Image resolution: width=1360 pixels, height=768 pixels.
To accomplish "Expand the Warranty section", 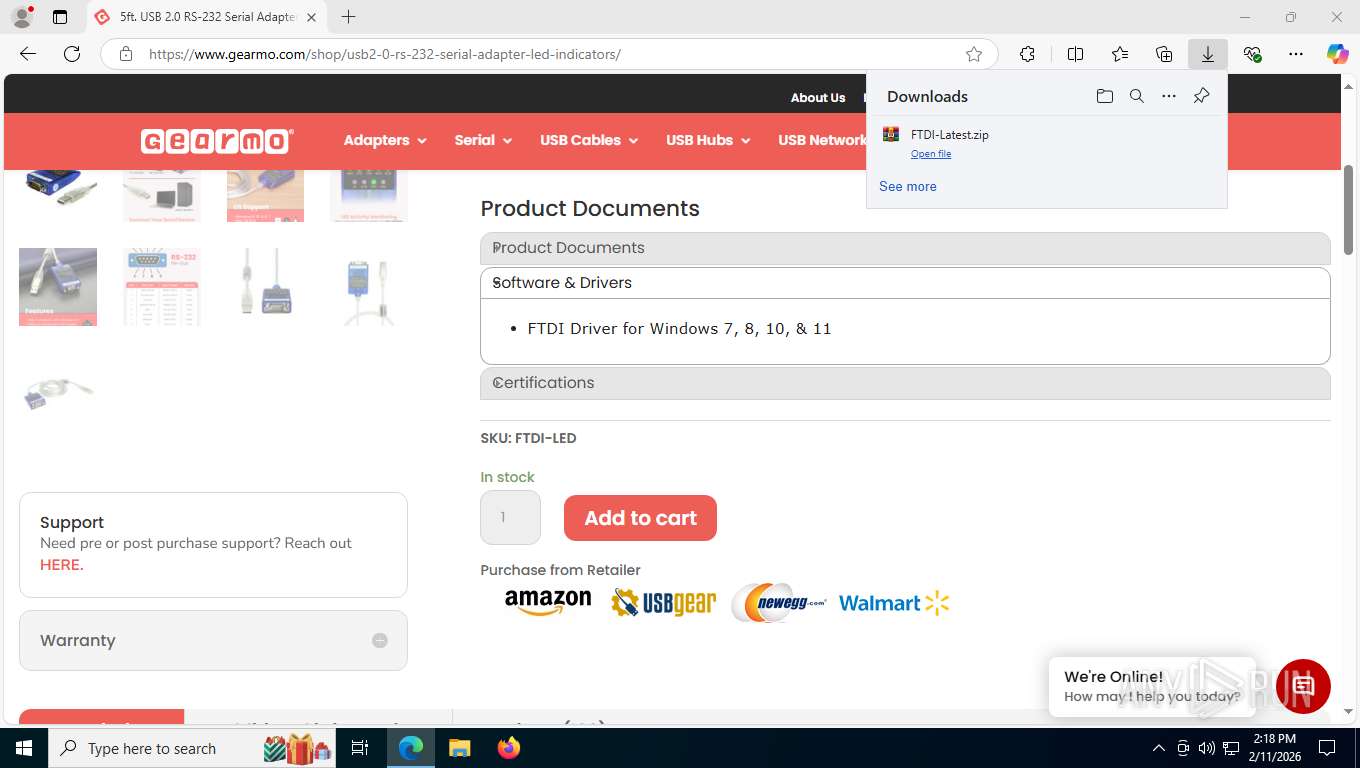I will coord(213,640).
